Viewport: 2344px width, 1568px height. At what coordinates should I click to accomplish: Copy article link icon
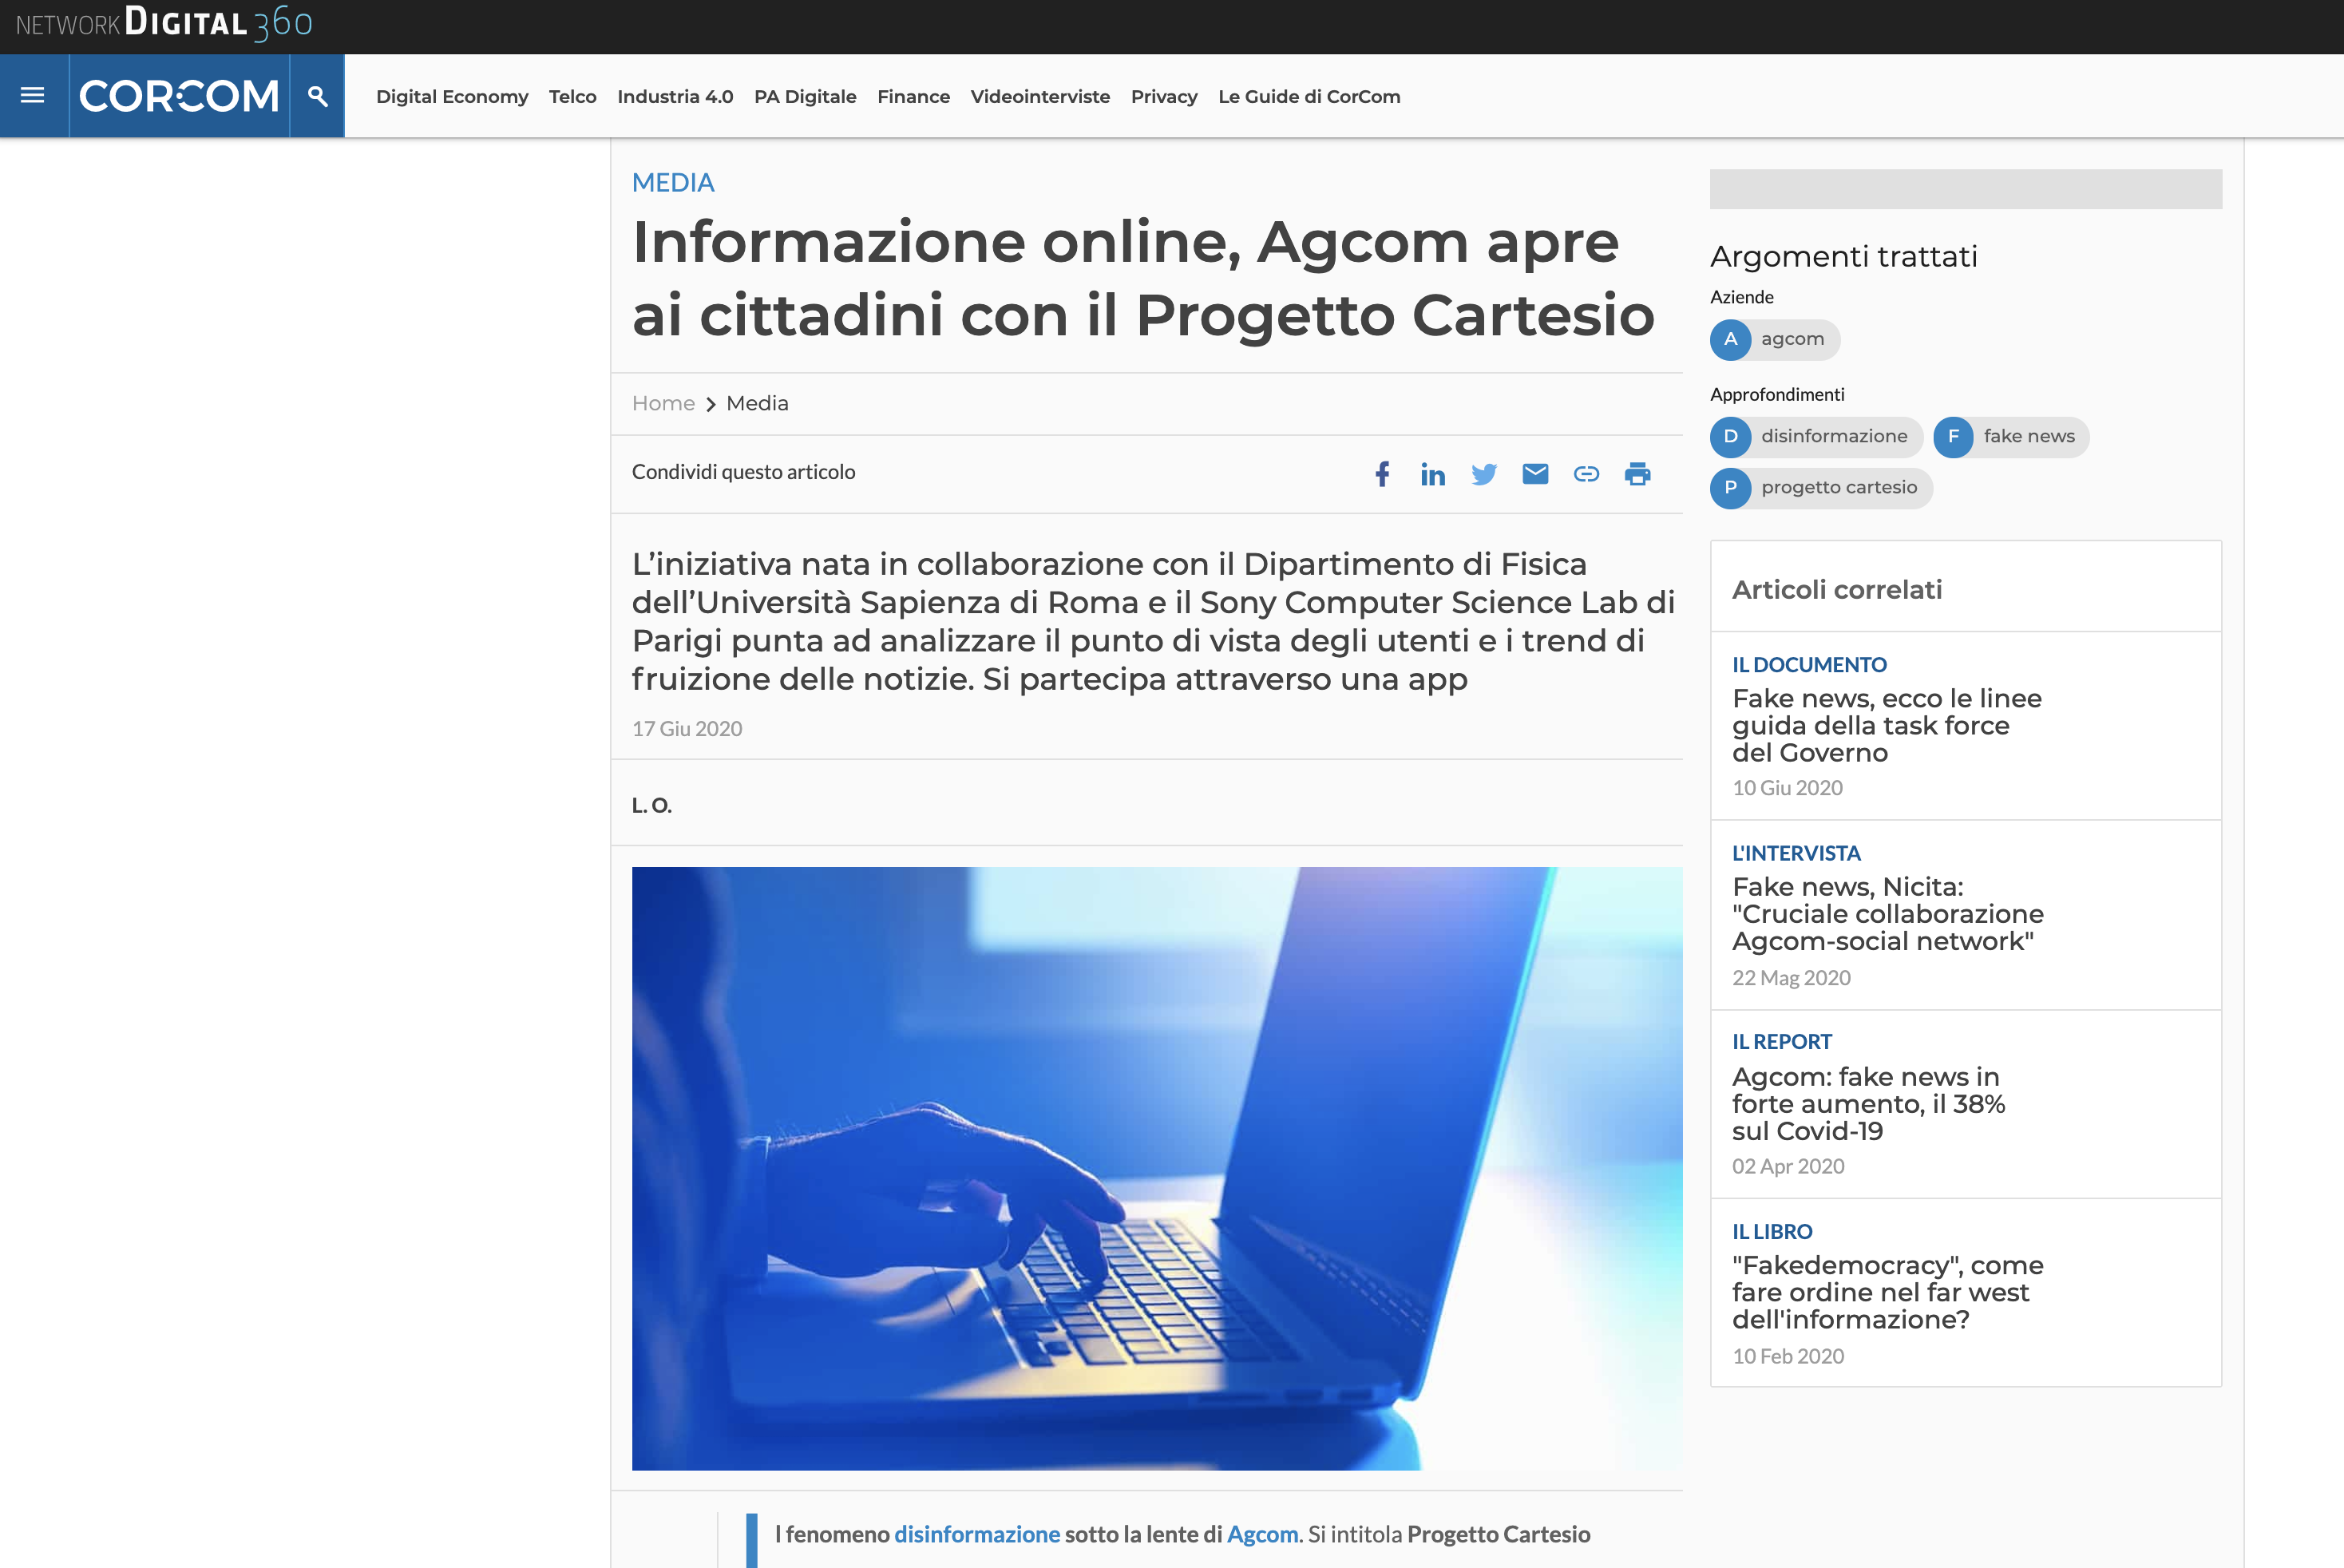1586,474
